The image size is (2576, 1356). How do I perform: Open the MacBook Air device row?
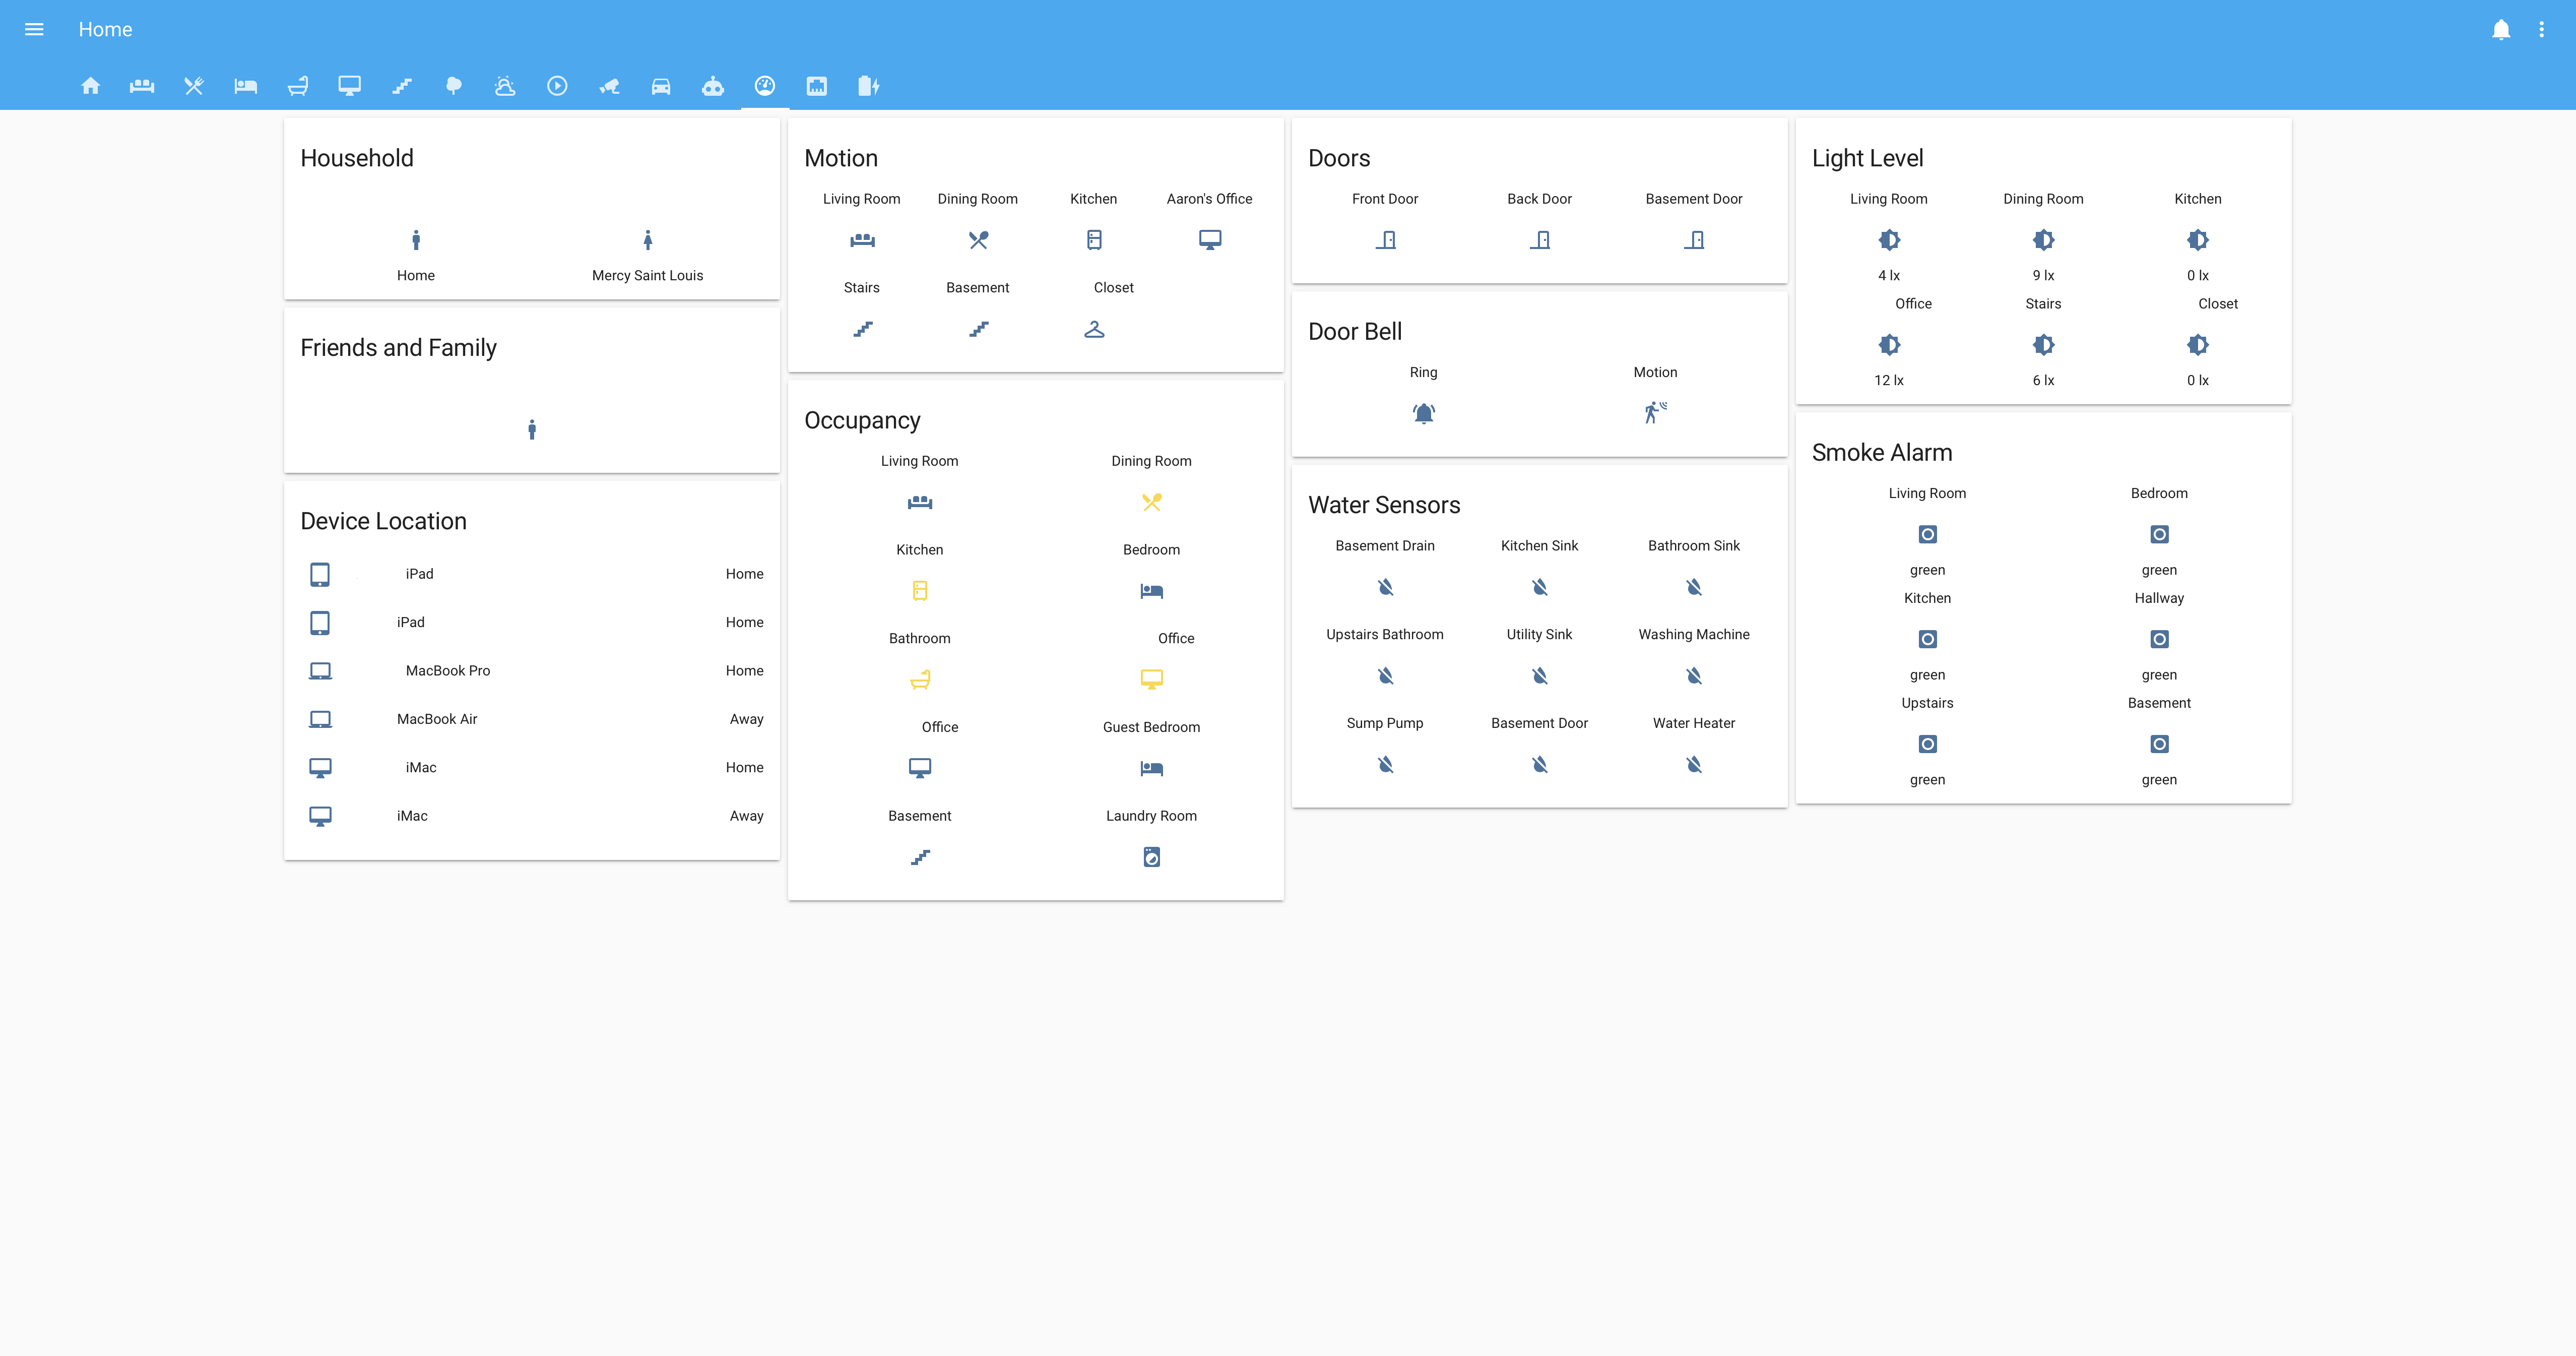click(x=531, y=719)
